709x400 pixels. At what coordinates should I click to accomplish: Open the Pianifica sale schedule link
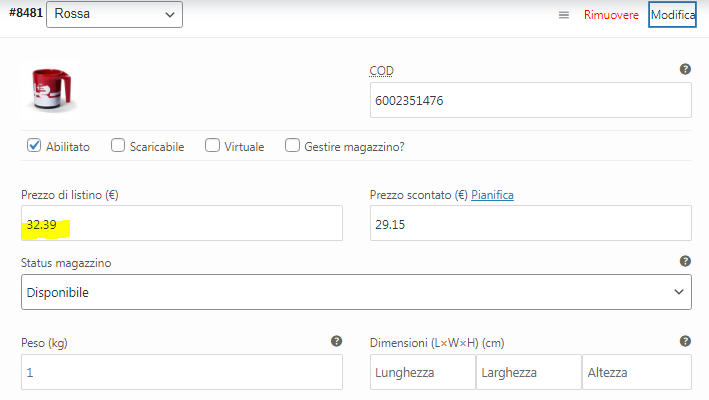click(x=492, y=195)
